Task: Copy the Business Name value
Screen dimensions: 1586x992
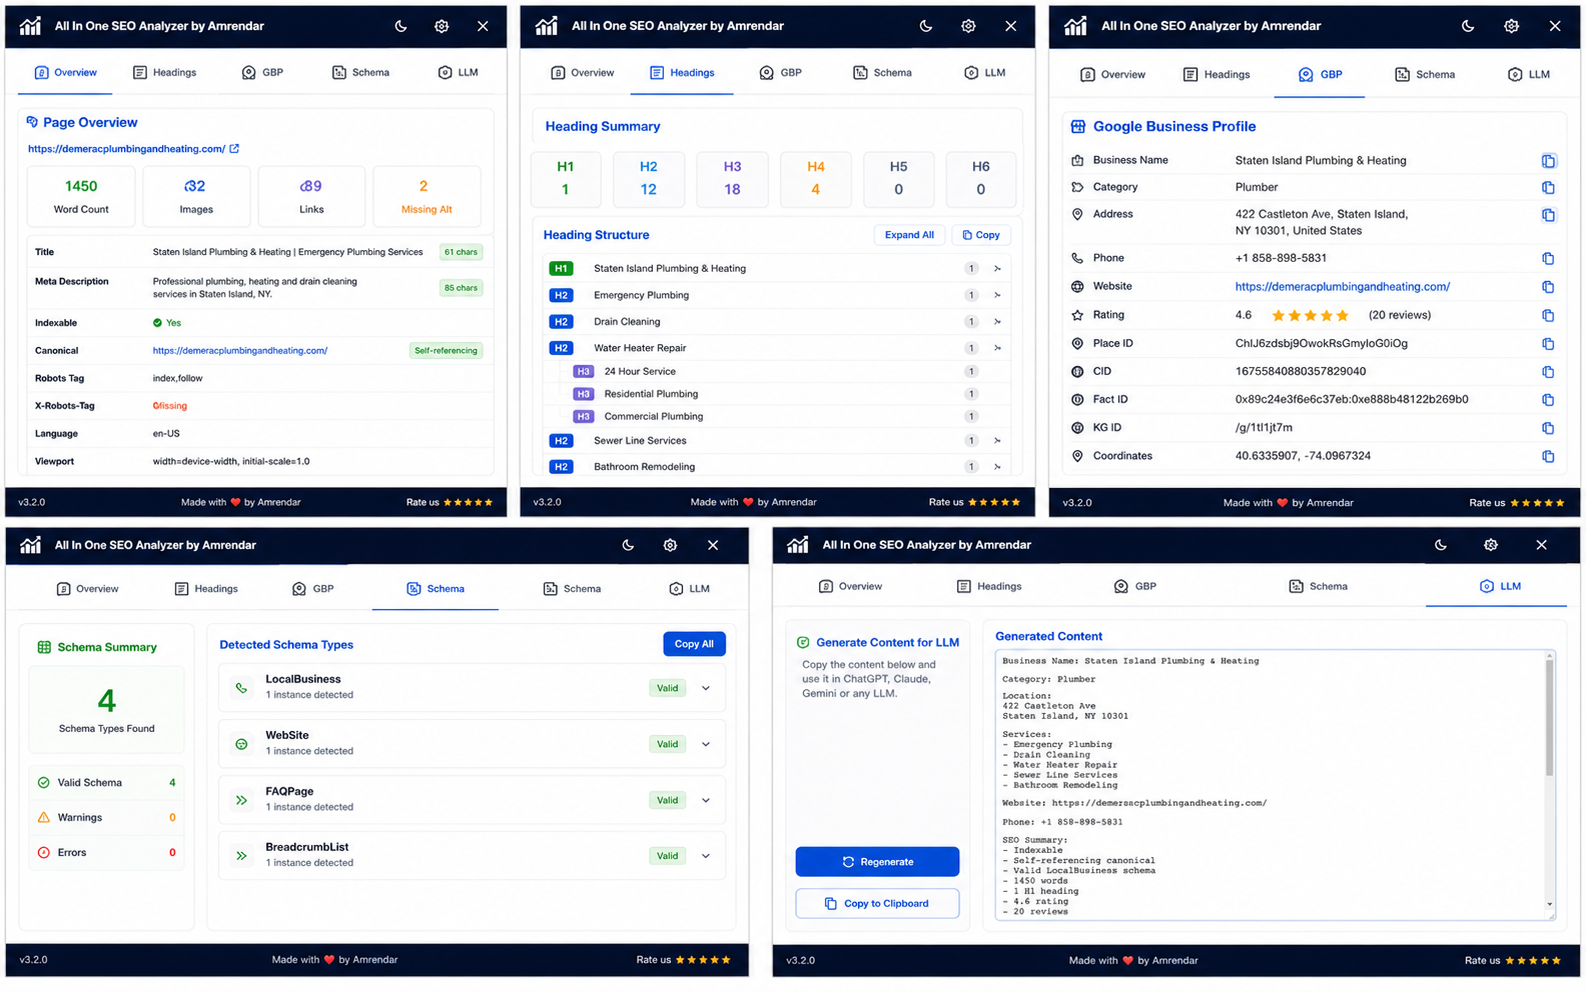Action: tap(1548, 161)
